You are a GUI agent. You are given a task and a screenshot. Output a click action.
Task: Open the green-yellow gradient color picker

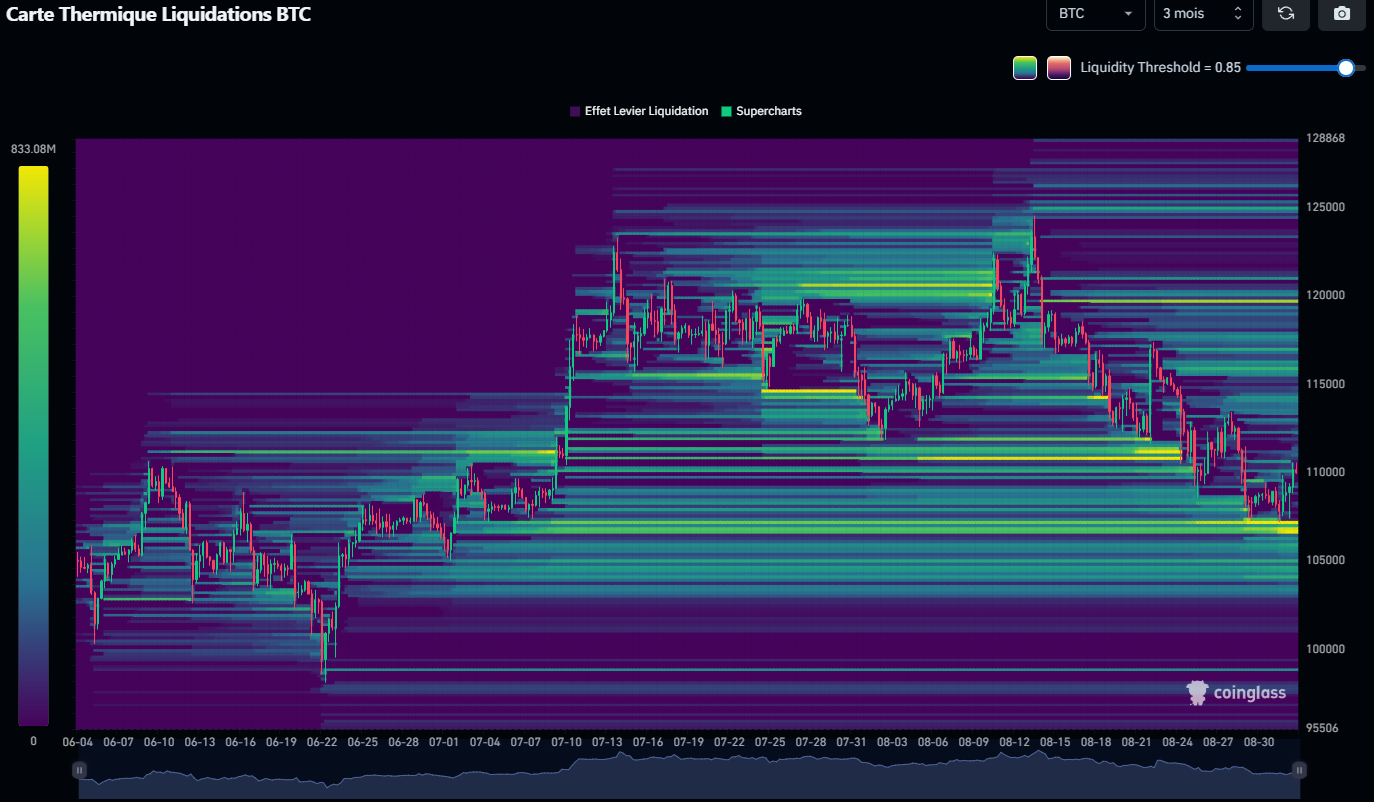pos(1024,67)
